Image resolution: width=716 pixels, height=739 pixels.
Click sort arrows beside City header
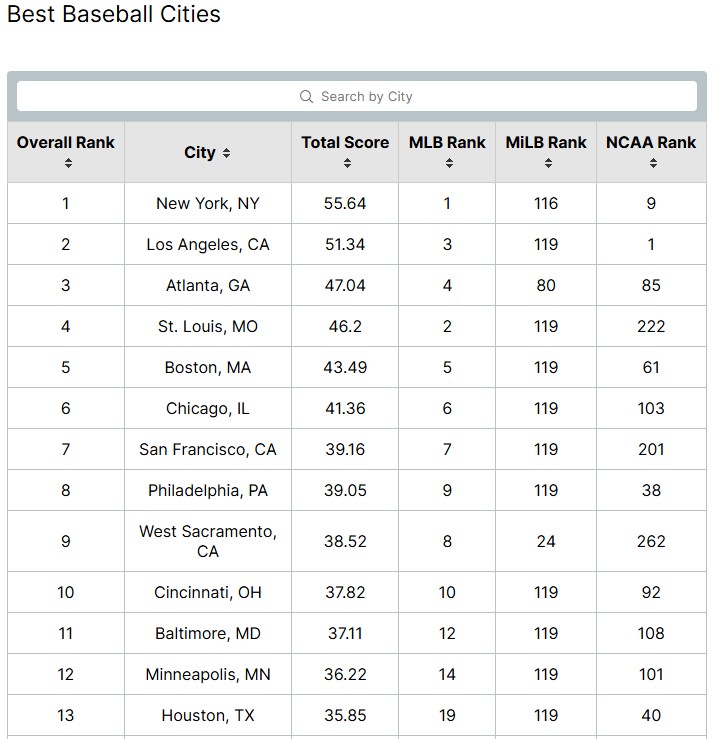point(227,153)
